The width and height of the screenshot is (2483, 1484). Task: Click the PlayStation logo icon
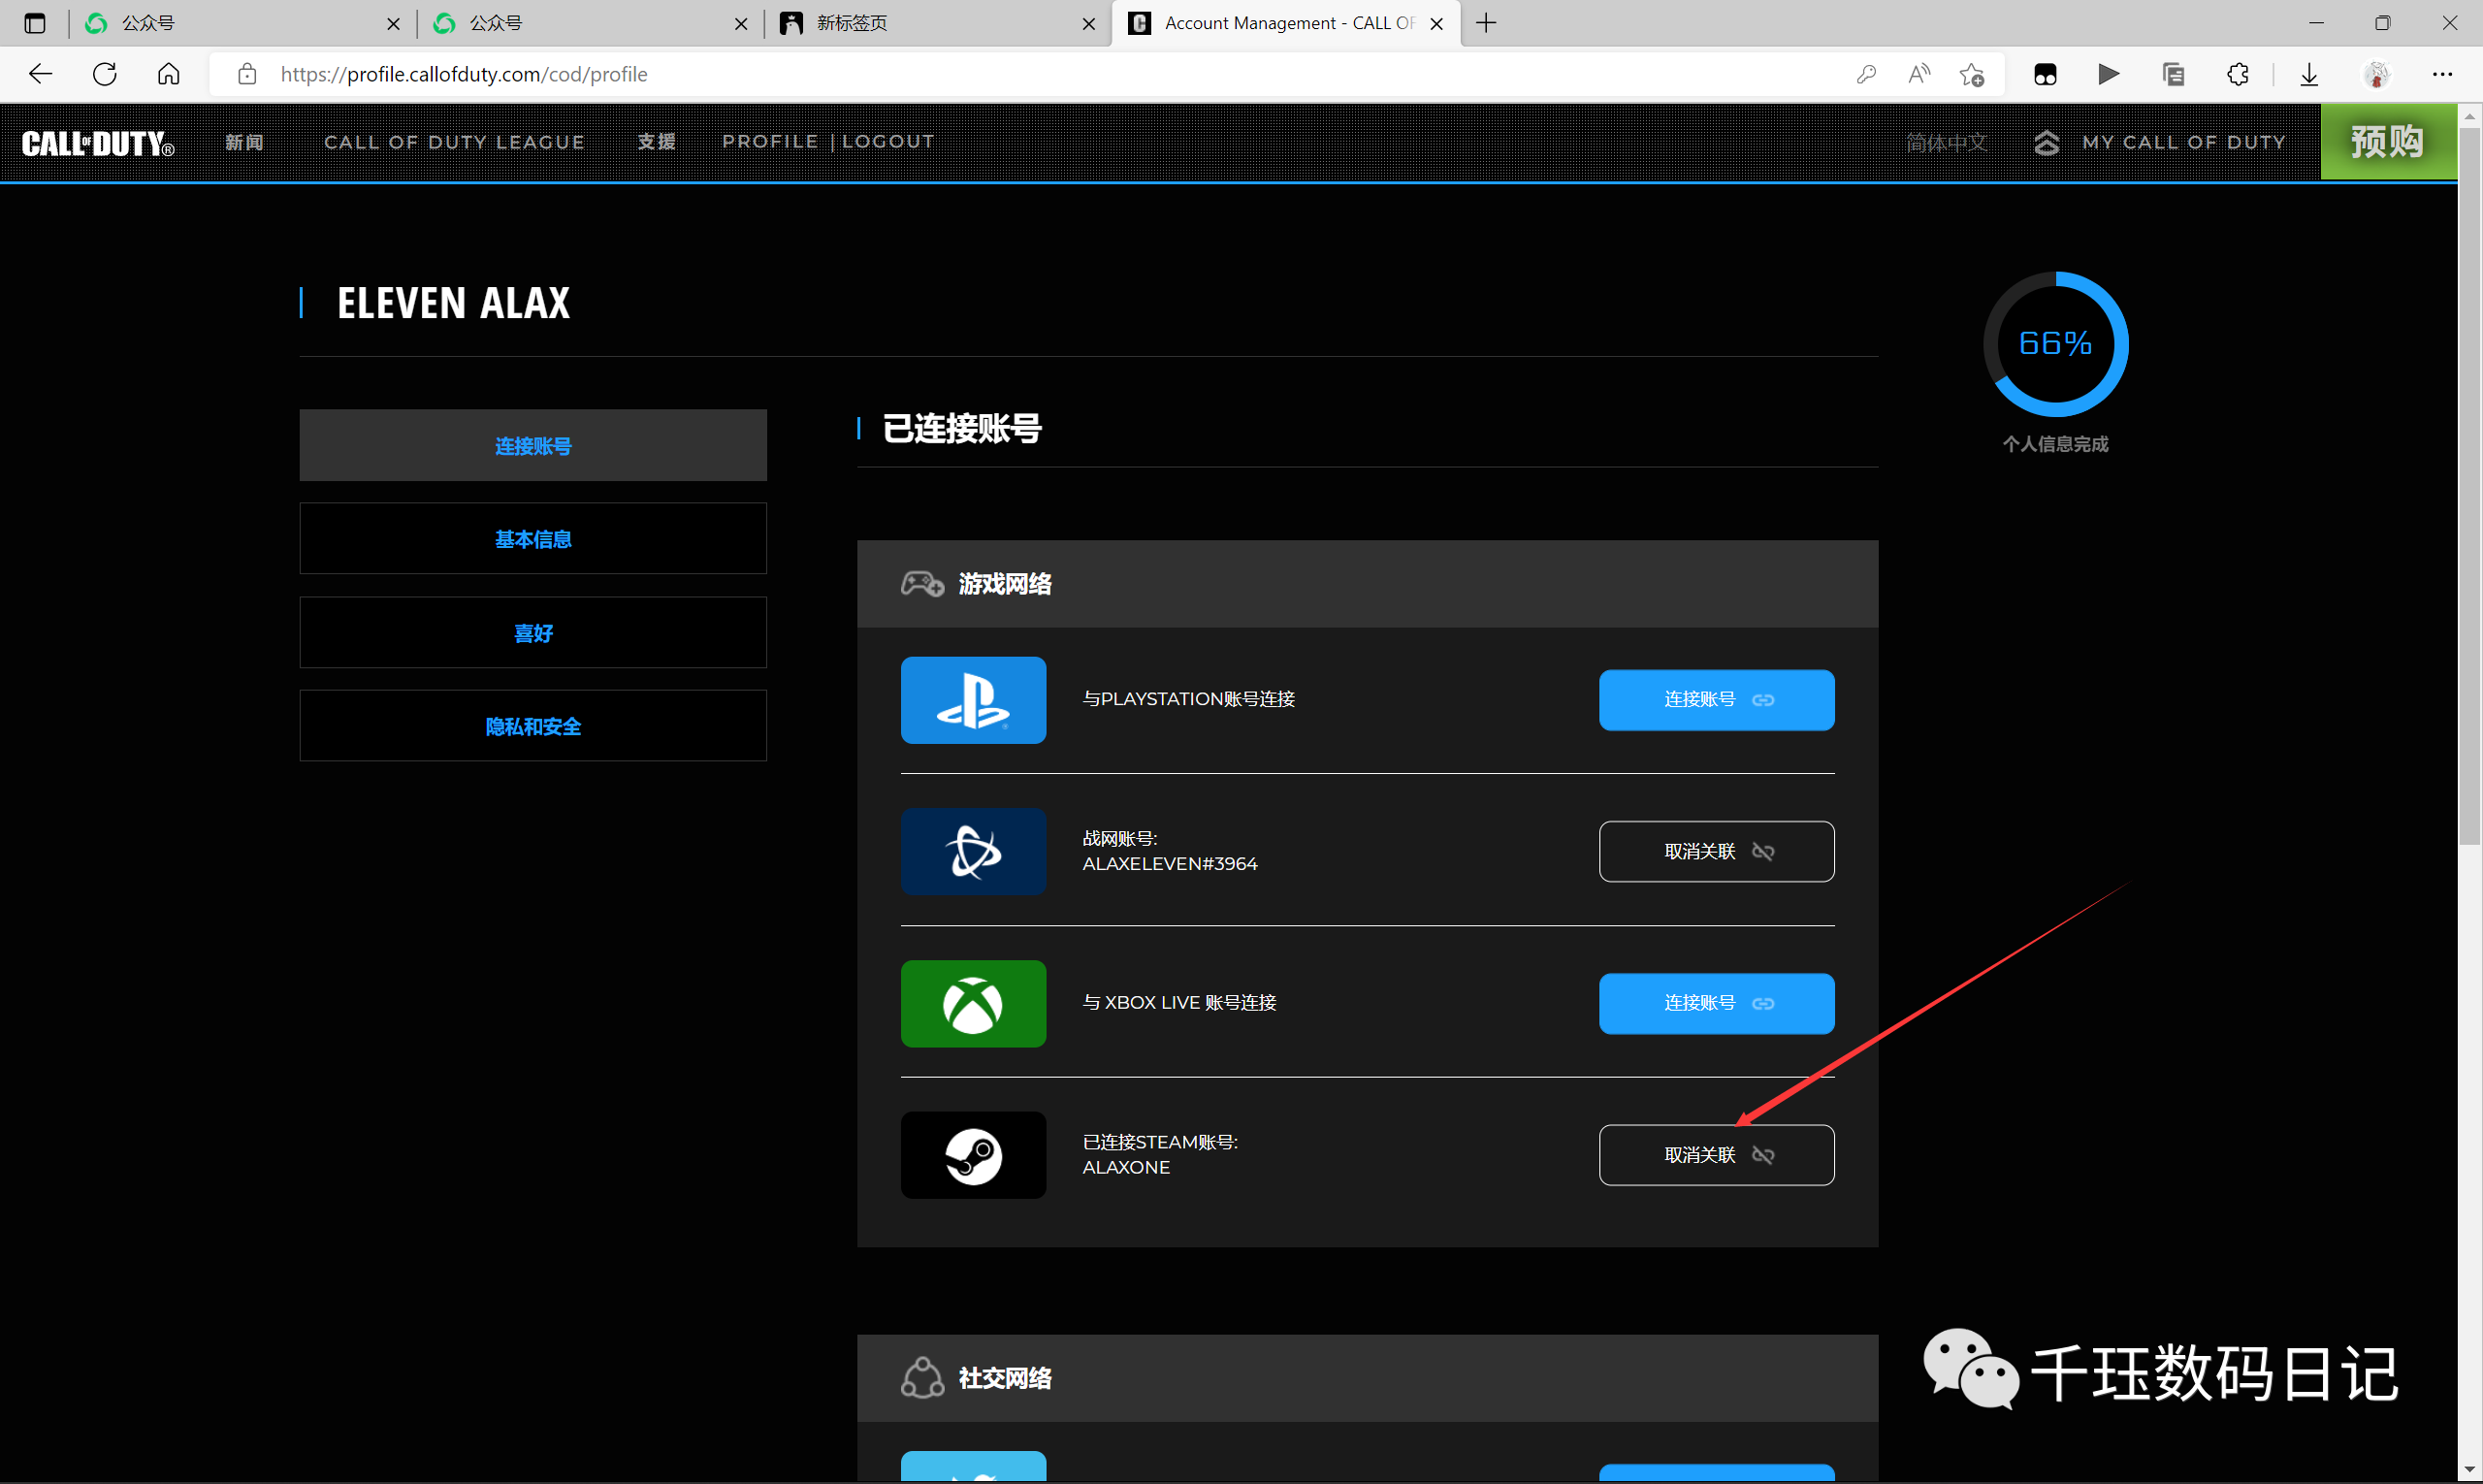tap(973, 700)
